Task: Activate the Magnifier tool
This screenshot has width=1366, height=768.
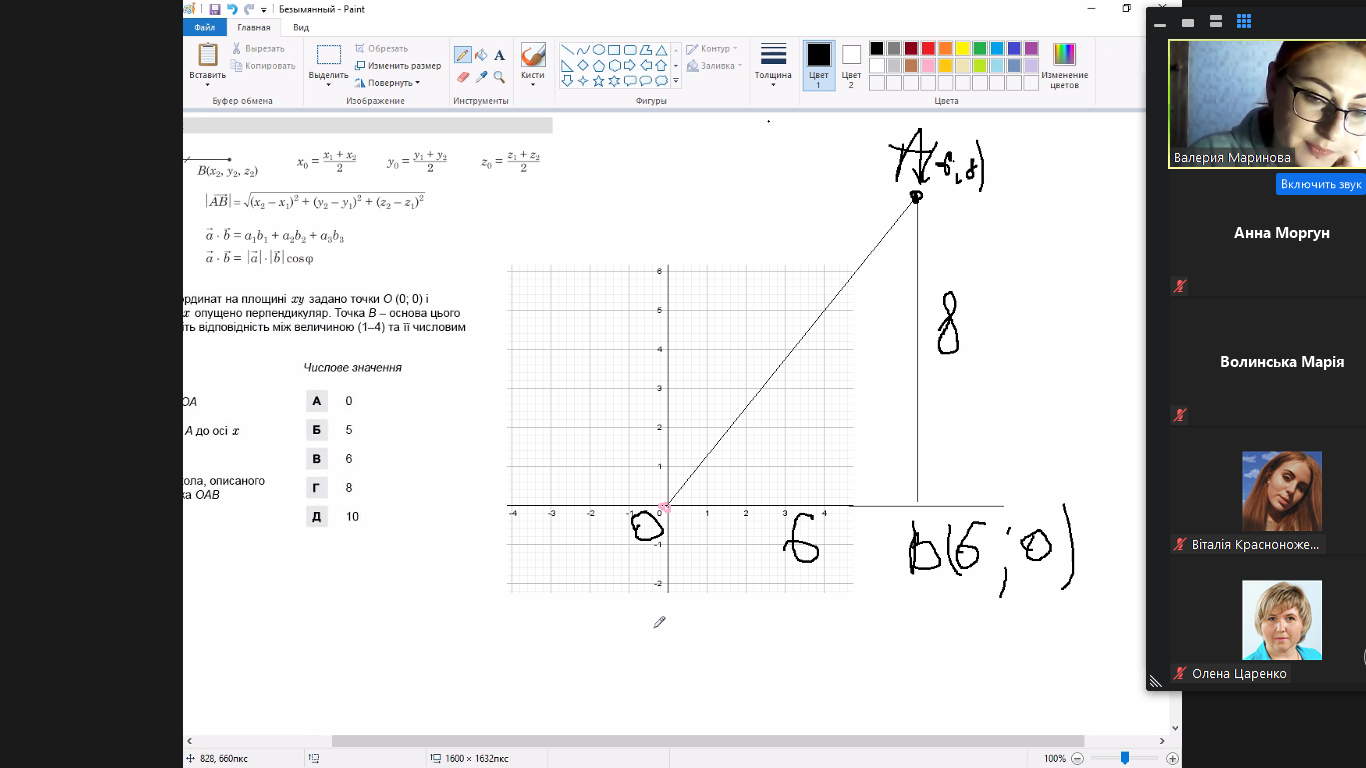Action: point(499,77)
